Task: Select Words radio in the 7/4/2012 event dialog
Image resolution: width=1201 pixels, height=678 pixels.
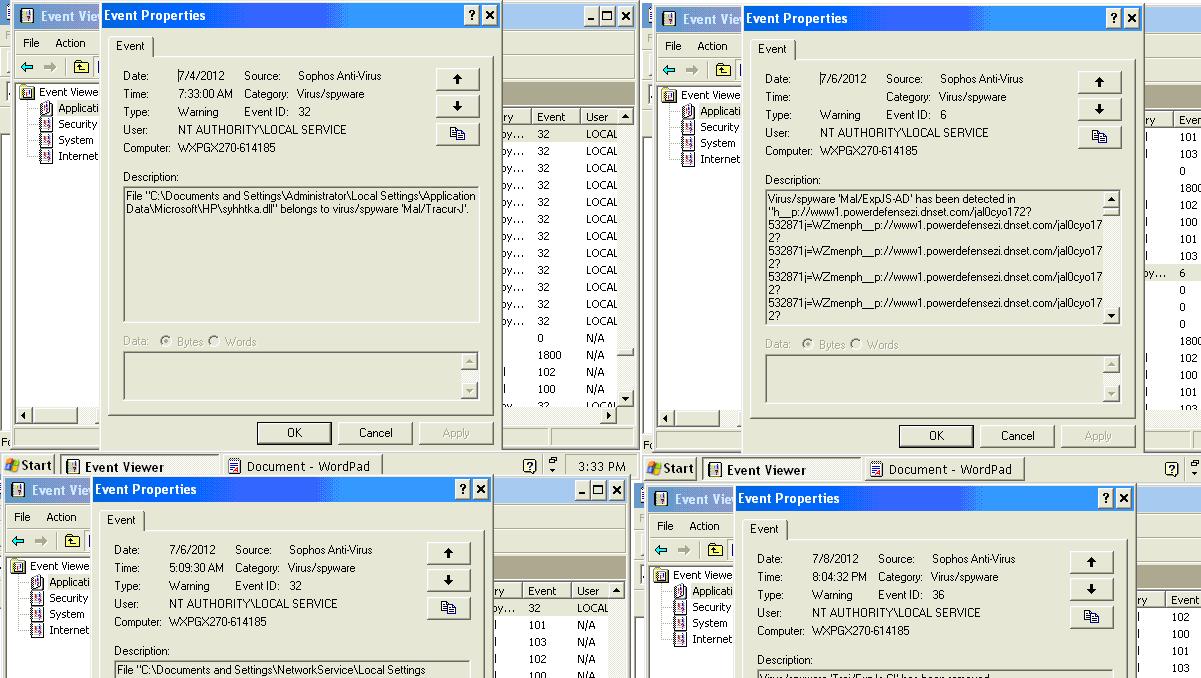Action: tap(214, 342)
